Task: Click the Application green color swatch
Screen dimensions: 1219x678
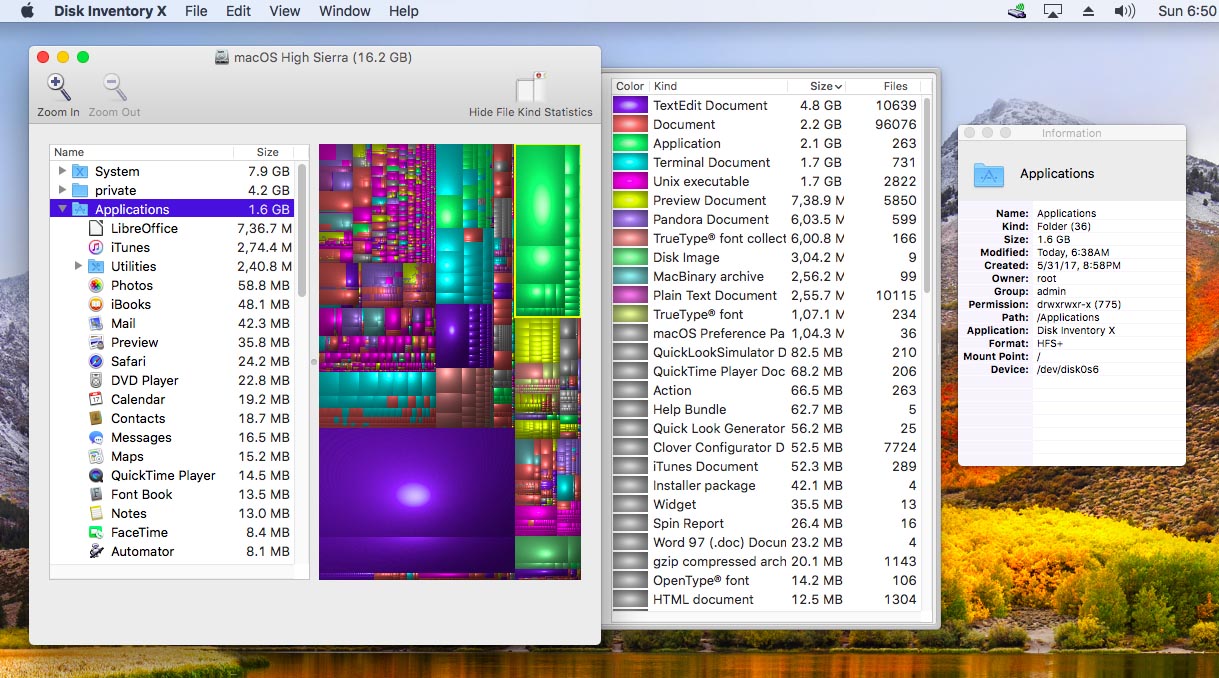Action: tap(630, 143)
